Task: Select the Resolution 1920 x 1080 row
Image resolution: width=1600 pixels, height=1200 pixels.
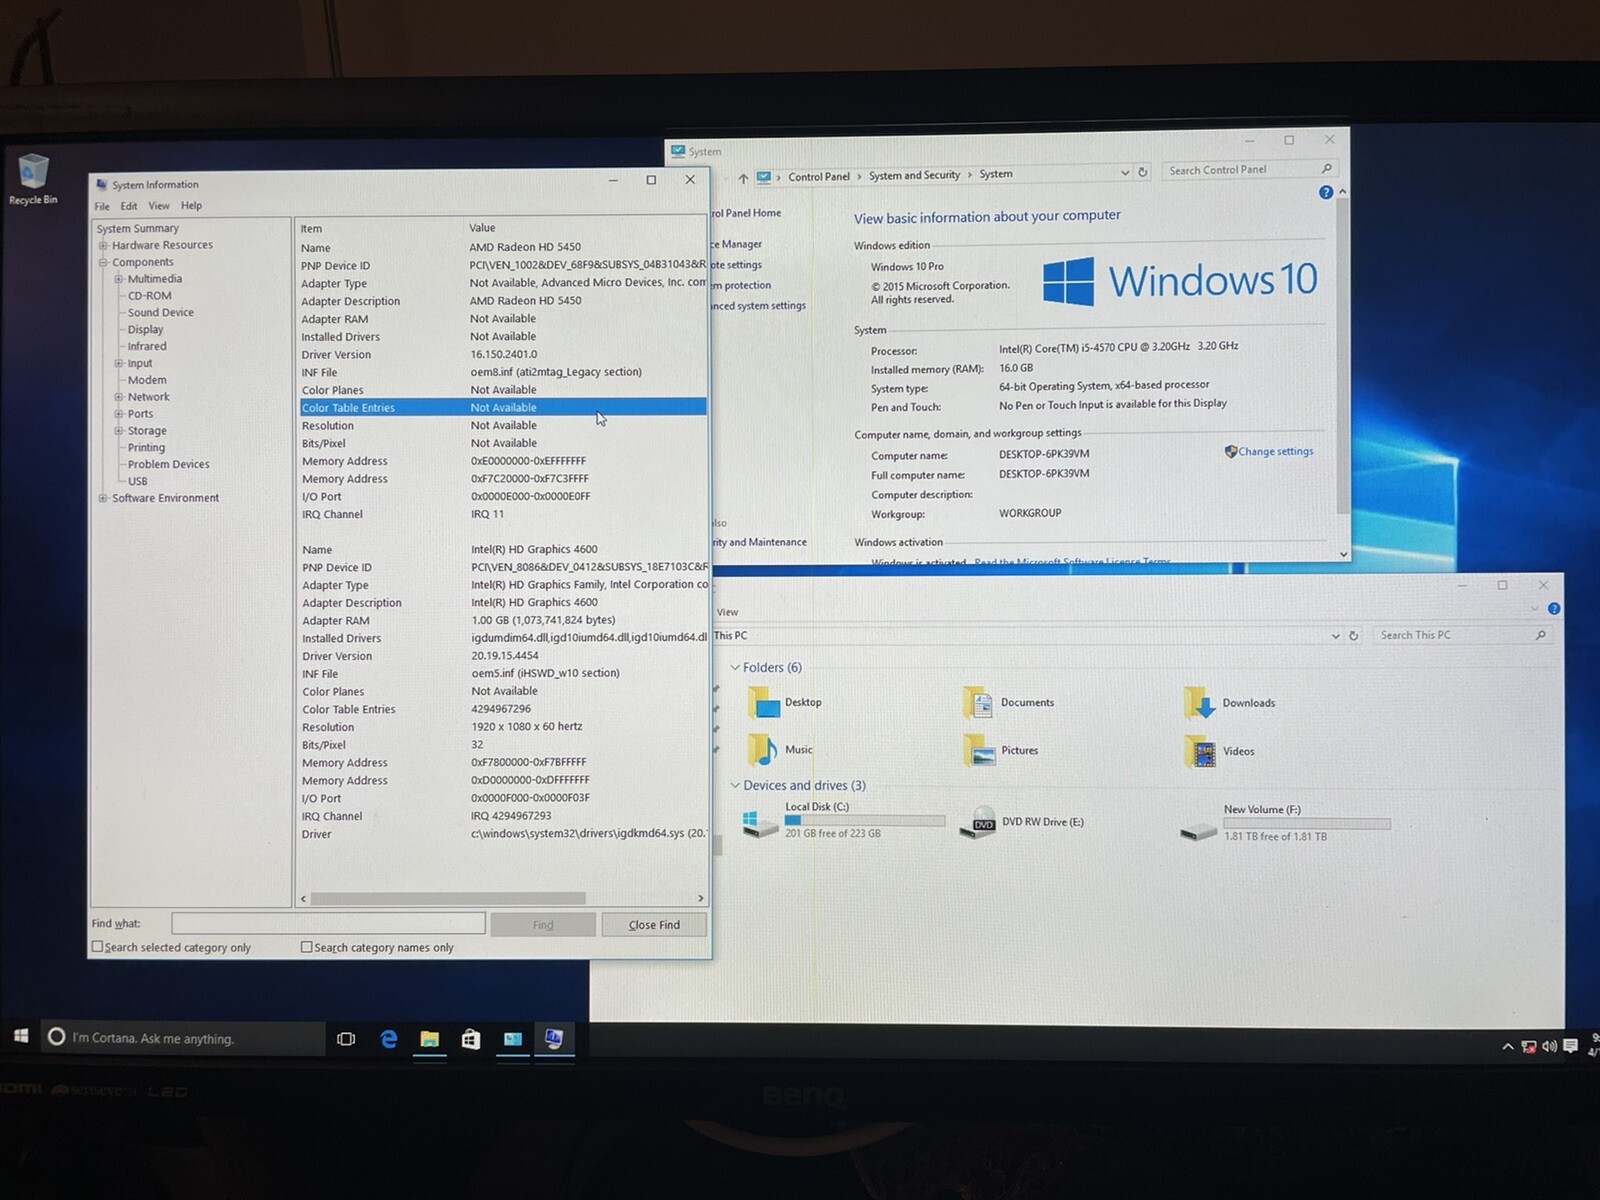Action: tap(503, 727)
